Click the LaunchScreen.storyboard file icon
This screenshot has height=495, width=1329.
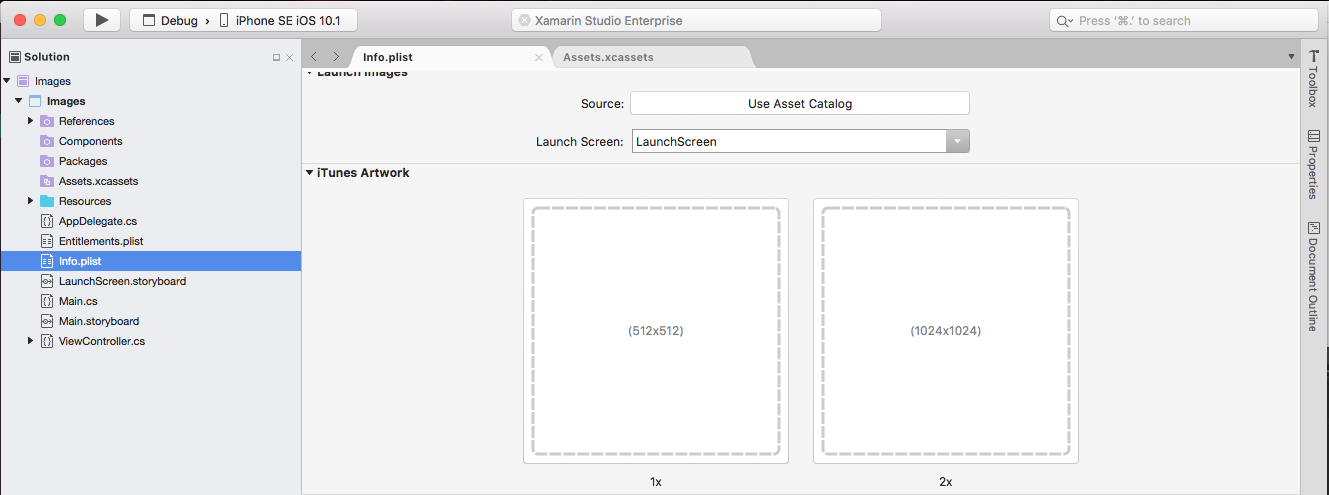coord(47,281)
